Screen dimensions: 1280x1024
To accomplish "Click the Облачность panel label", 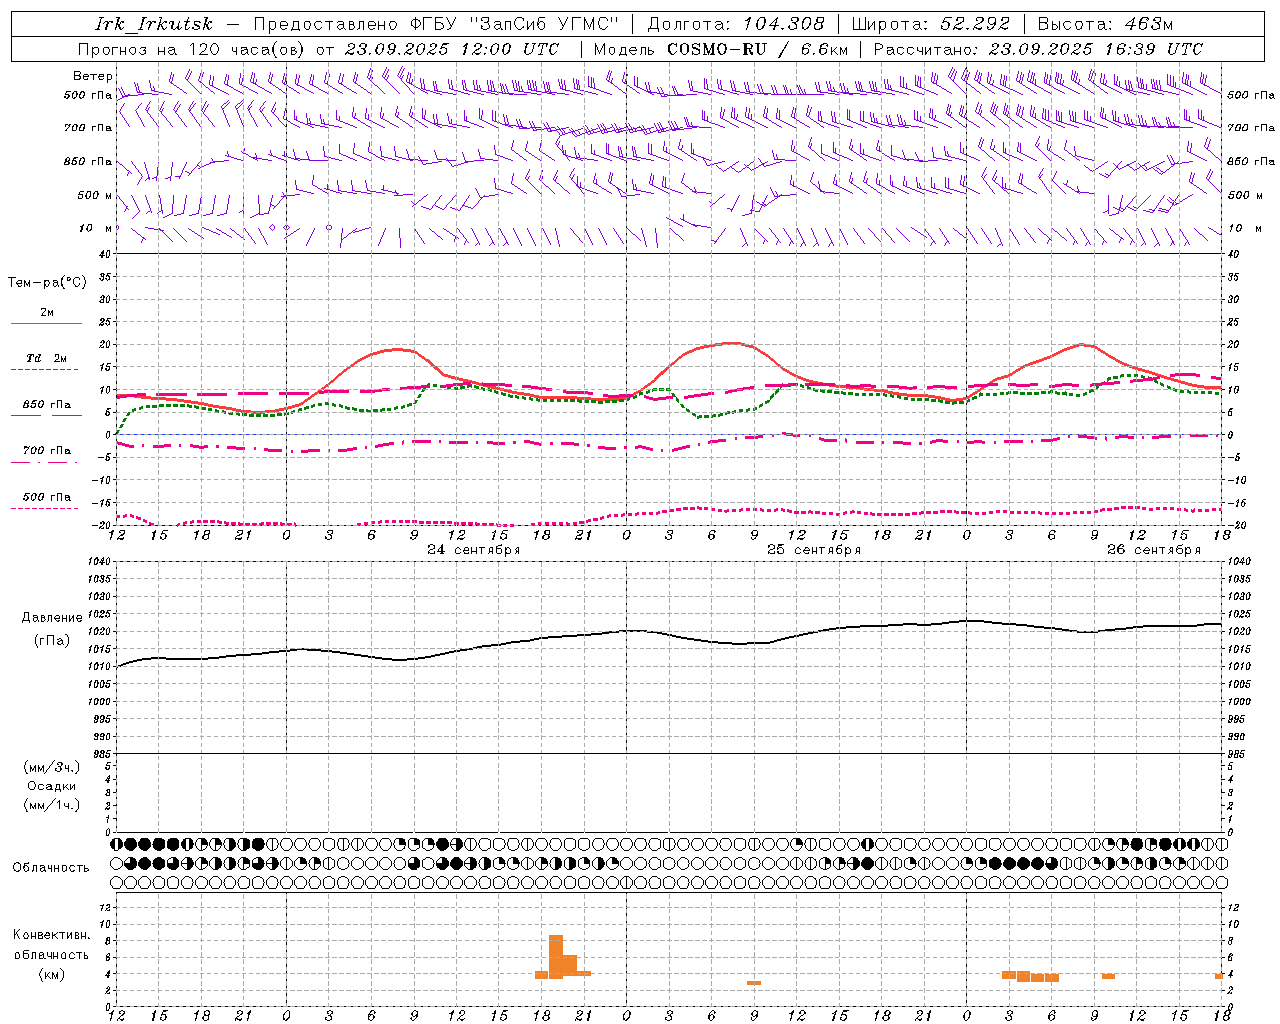I will point(51,867).
